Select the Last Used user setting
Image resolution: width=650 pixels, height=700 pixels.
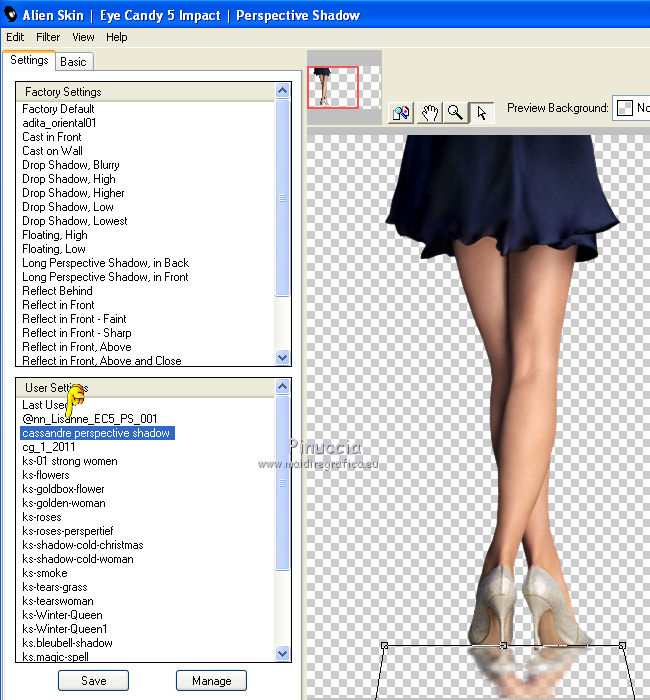pos(45,405)
